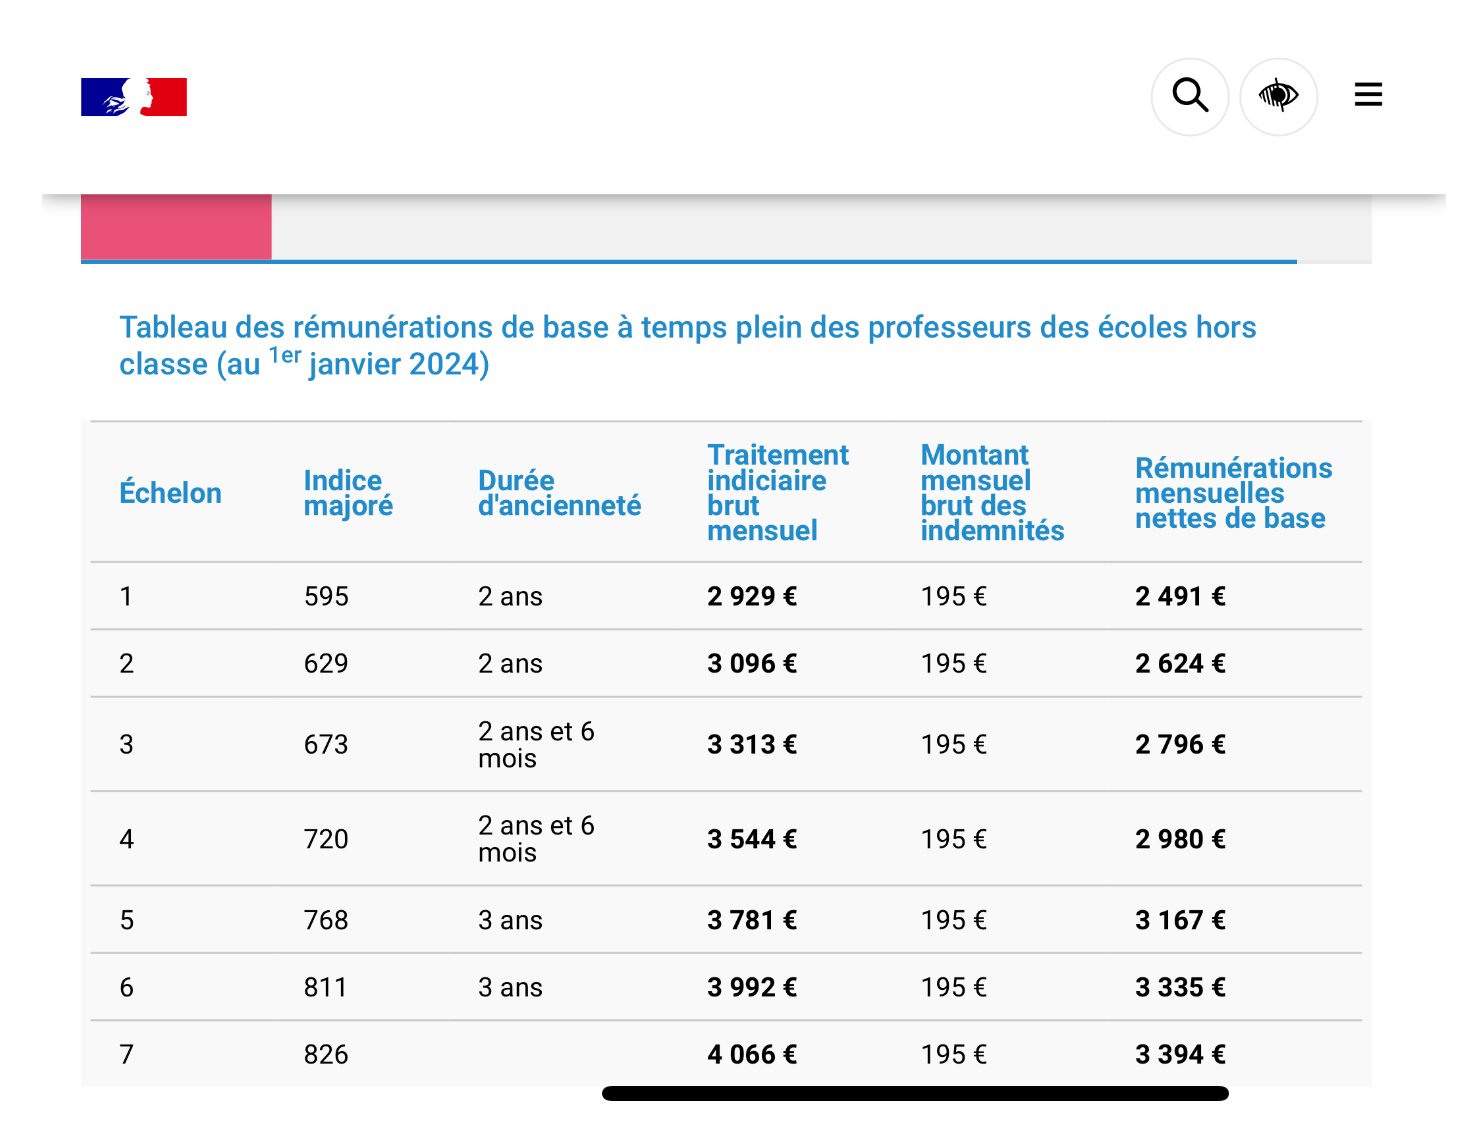Select indice majoré value 768
The width and height of the screenshot is (1459, 1125).
coord(326,920)
